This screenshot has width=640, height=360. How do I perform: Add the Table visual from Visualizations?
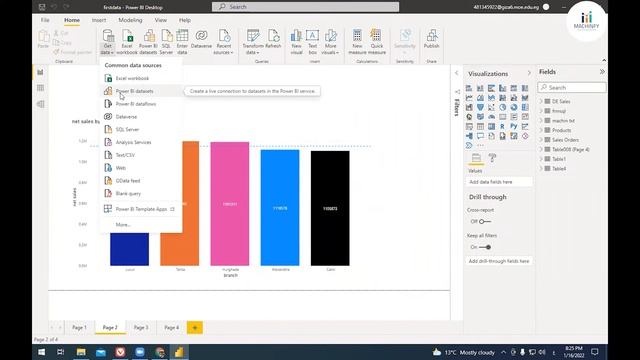point(480,127)
